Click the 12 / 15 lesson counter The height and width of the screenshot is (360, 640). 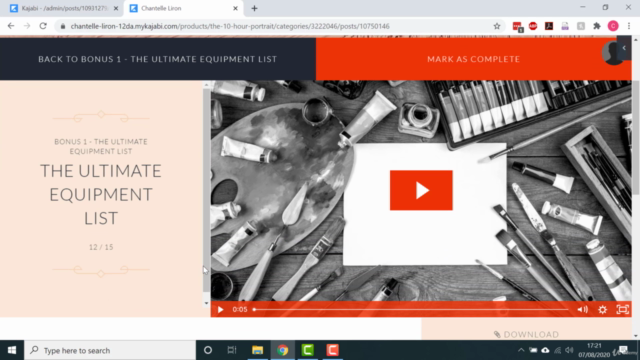point(101,247)
